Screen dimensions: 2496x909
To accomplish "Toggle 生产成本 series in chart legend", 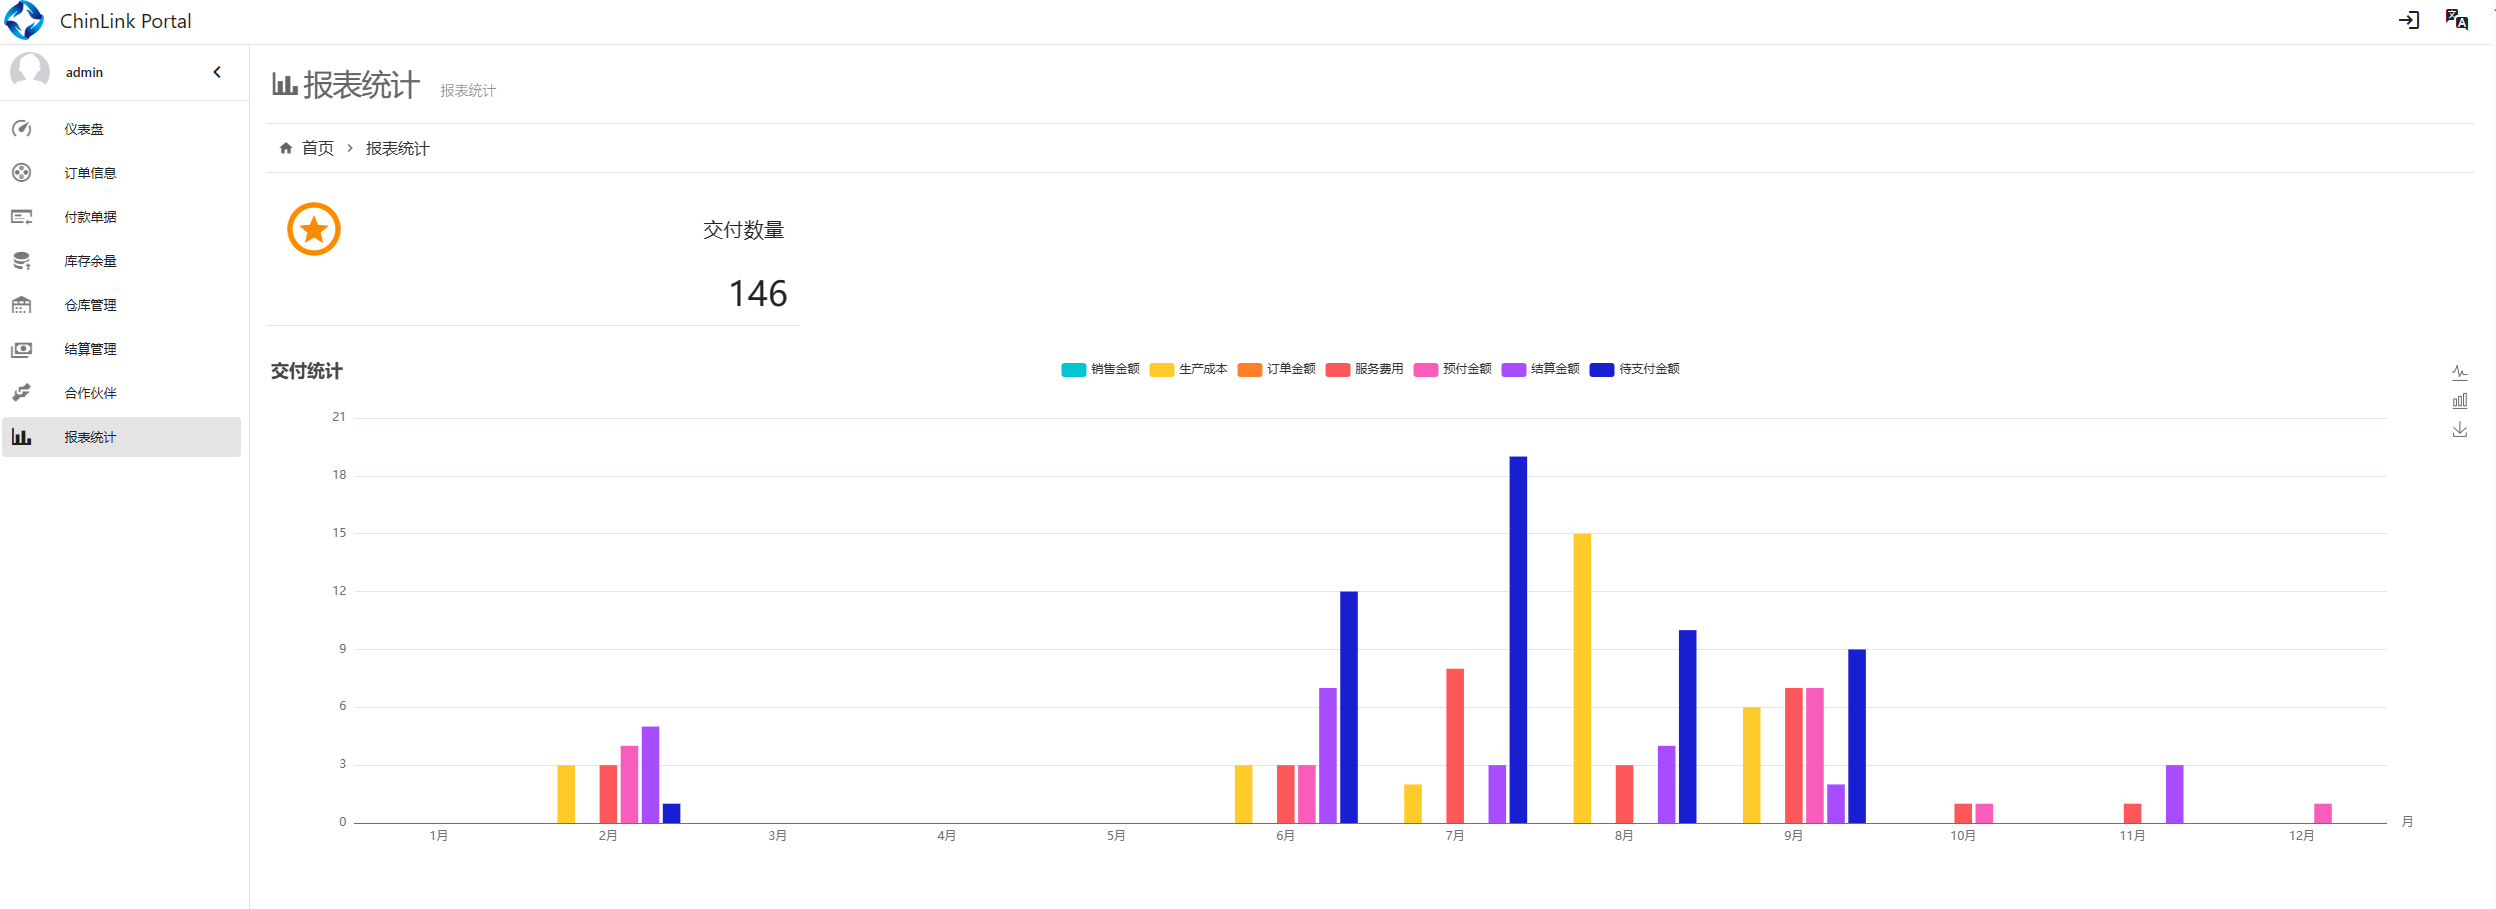I will 1188,369.
